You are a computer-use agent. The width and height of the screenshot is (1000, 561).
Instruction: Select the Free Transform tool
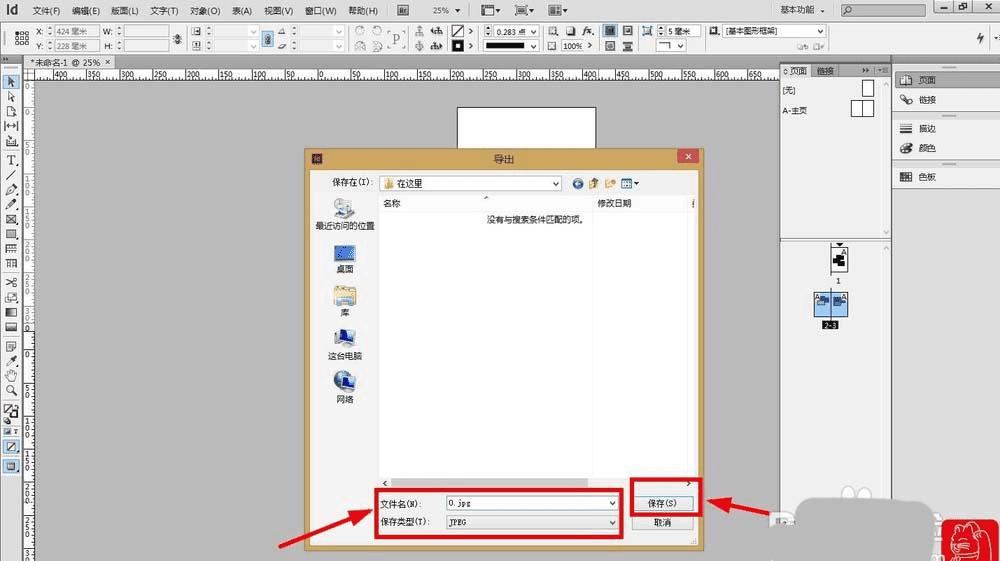click(11, 298)
